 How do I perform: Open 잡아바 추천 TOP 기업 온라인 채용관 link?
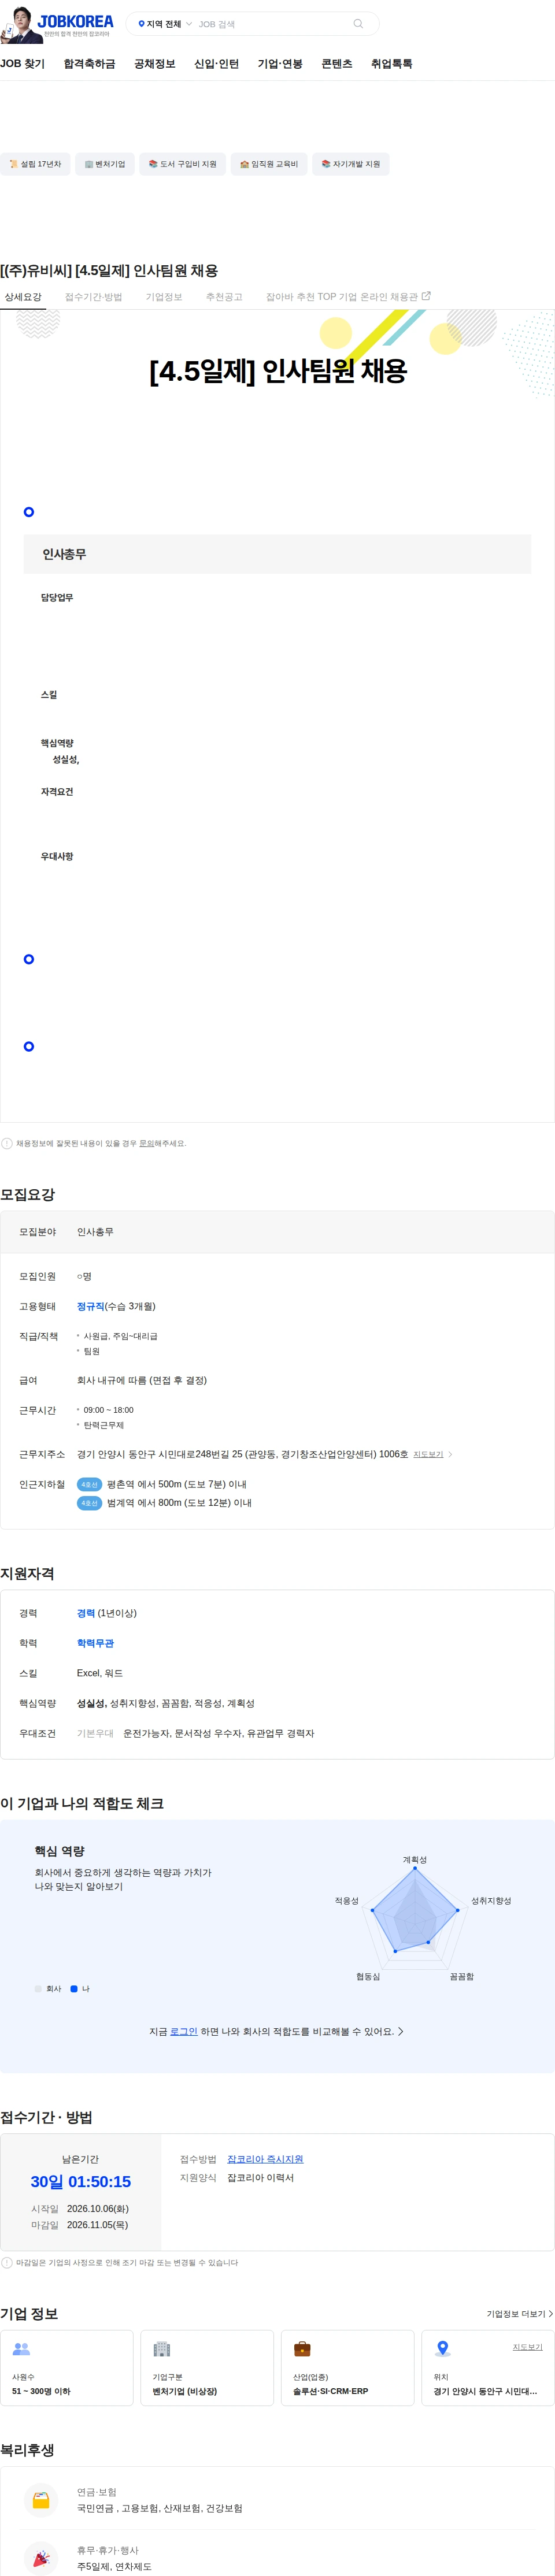click(348, 297)
